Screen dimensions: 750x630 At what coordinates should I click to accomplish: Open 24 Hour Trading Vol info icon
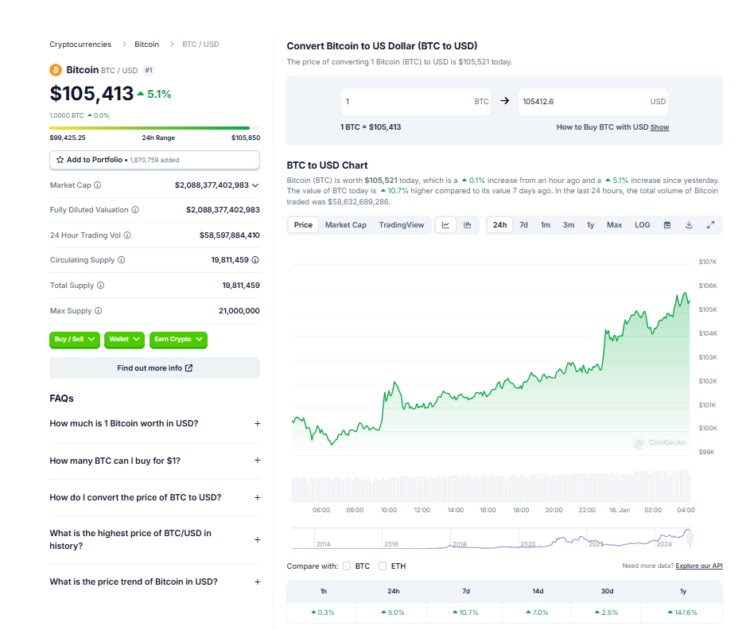click(x=127, y=235)
